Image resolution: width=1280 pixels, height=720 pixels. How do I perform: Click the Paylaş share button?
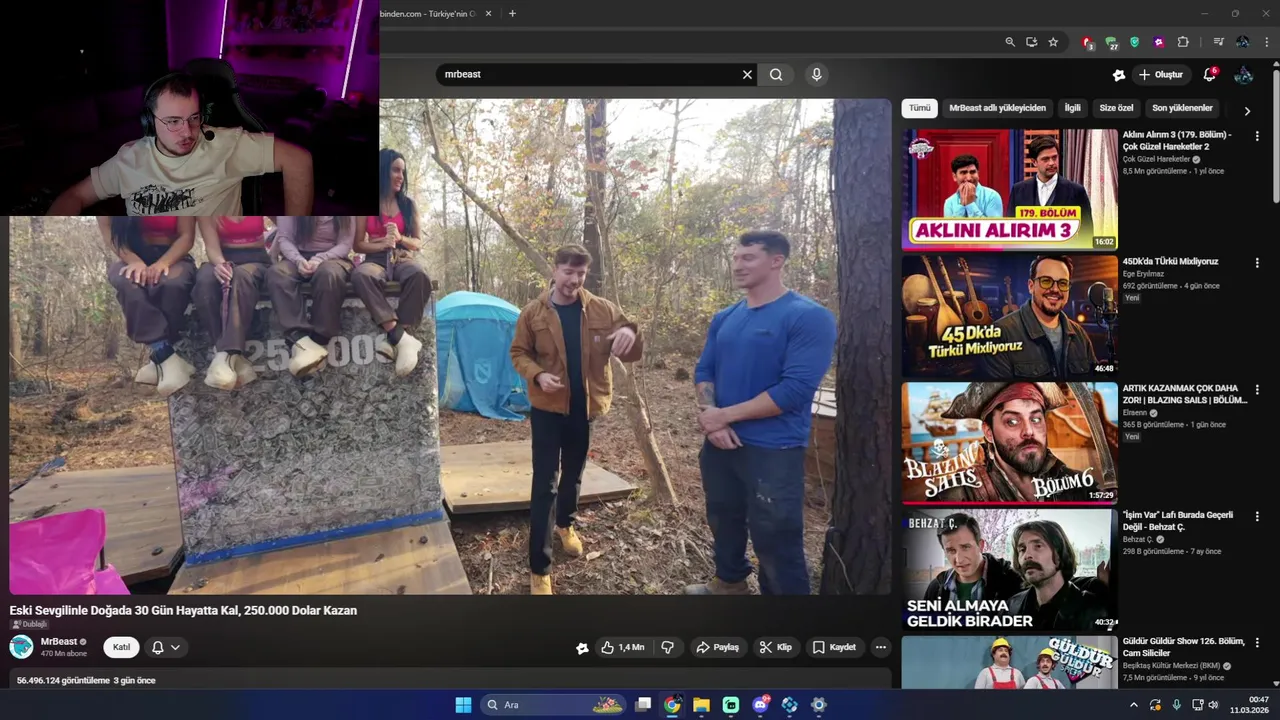717,647
